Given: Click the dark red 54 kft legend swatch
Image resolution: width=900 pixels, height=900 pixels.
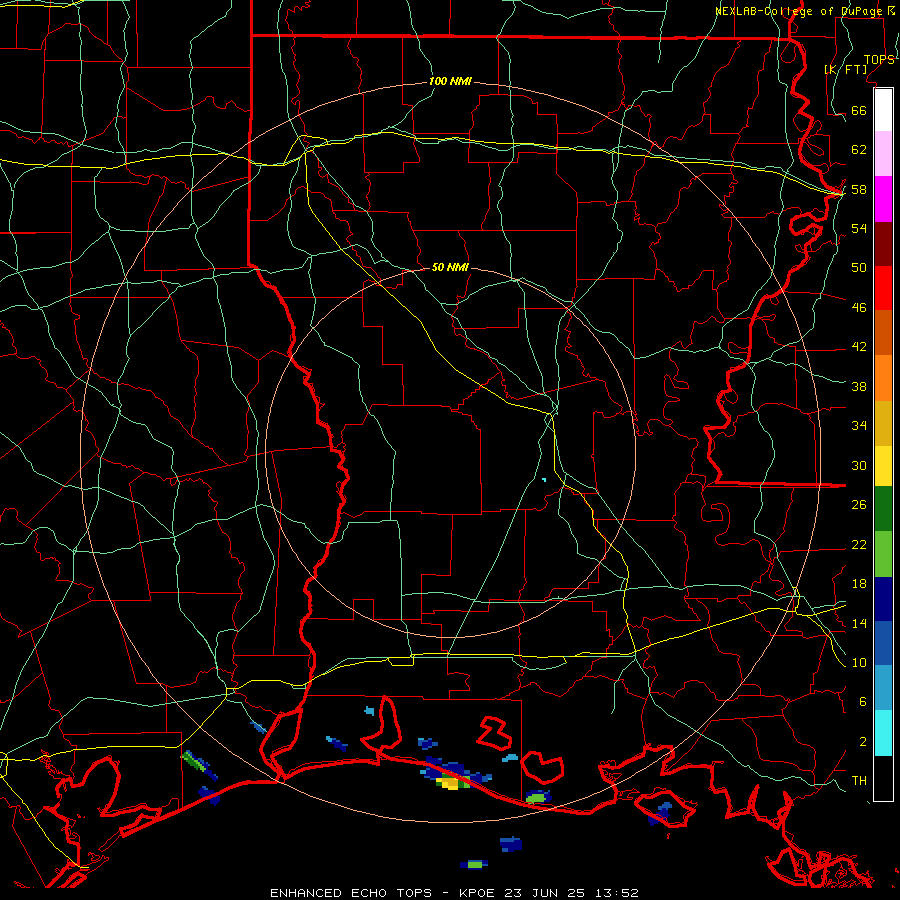Looking at the screenshot, I should pos(883,244).
